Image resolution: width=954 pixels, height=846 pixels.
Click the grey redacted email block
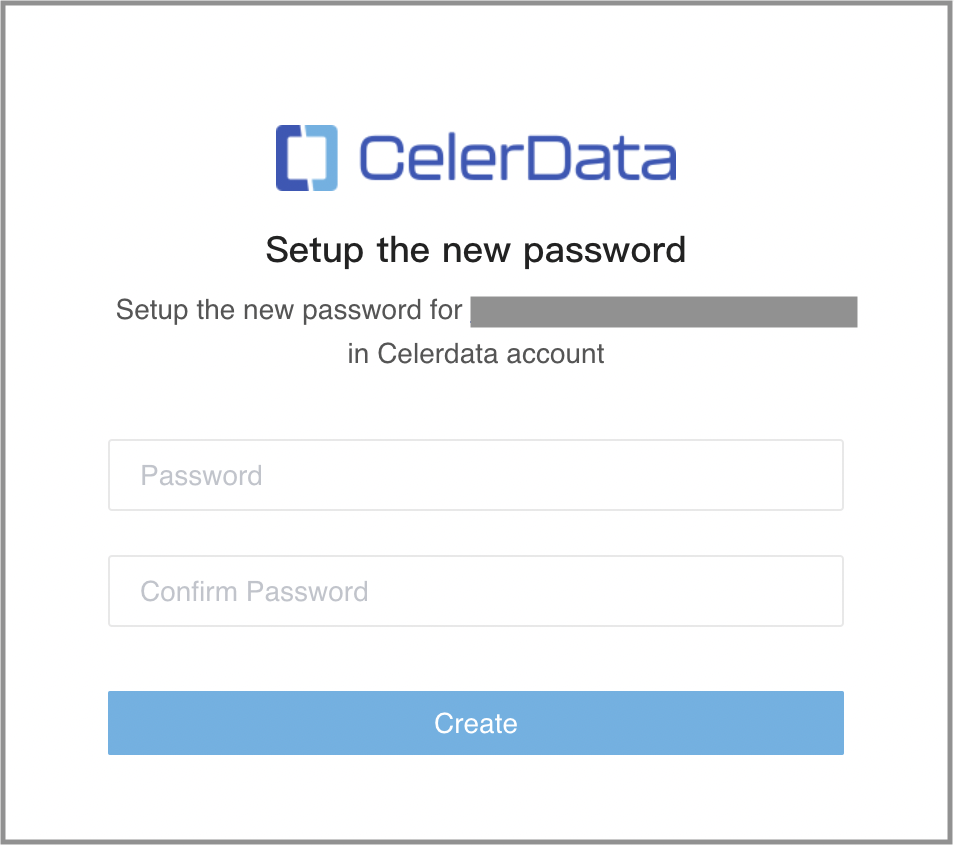click(x=664, y=311)
